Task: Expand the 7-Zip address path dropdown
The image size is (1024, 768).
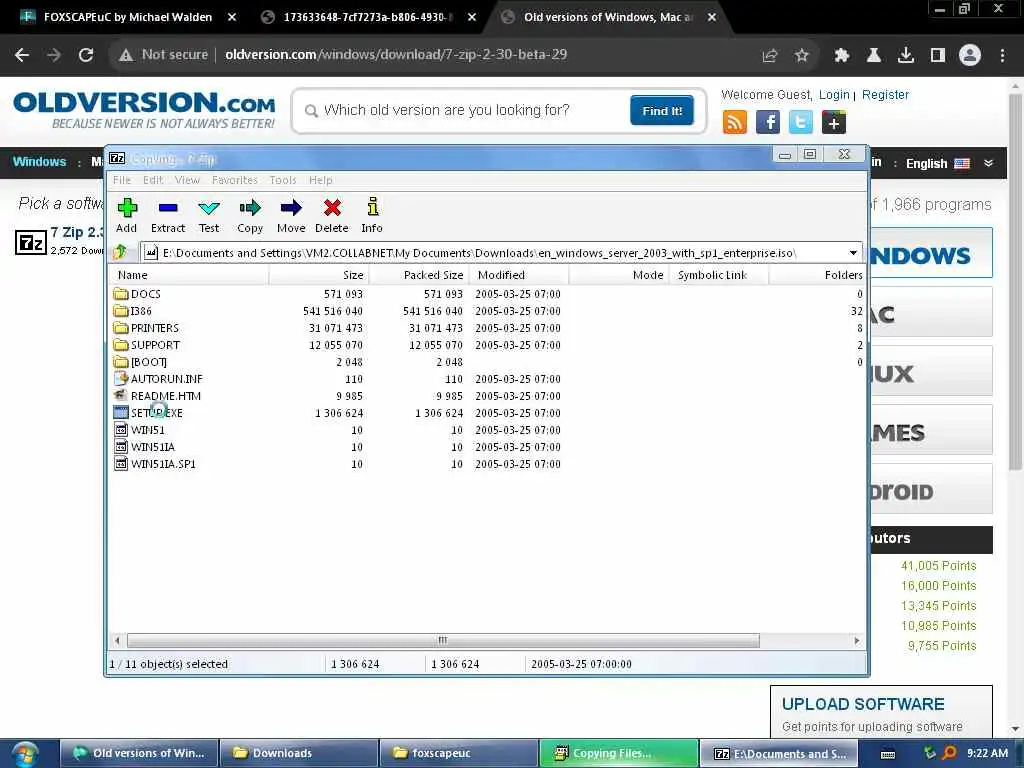Action: click(x=853, y=253)
